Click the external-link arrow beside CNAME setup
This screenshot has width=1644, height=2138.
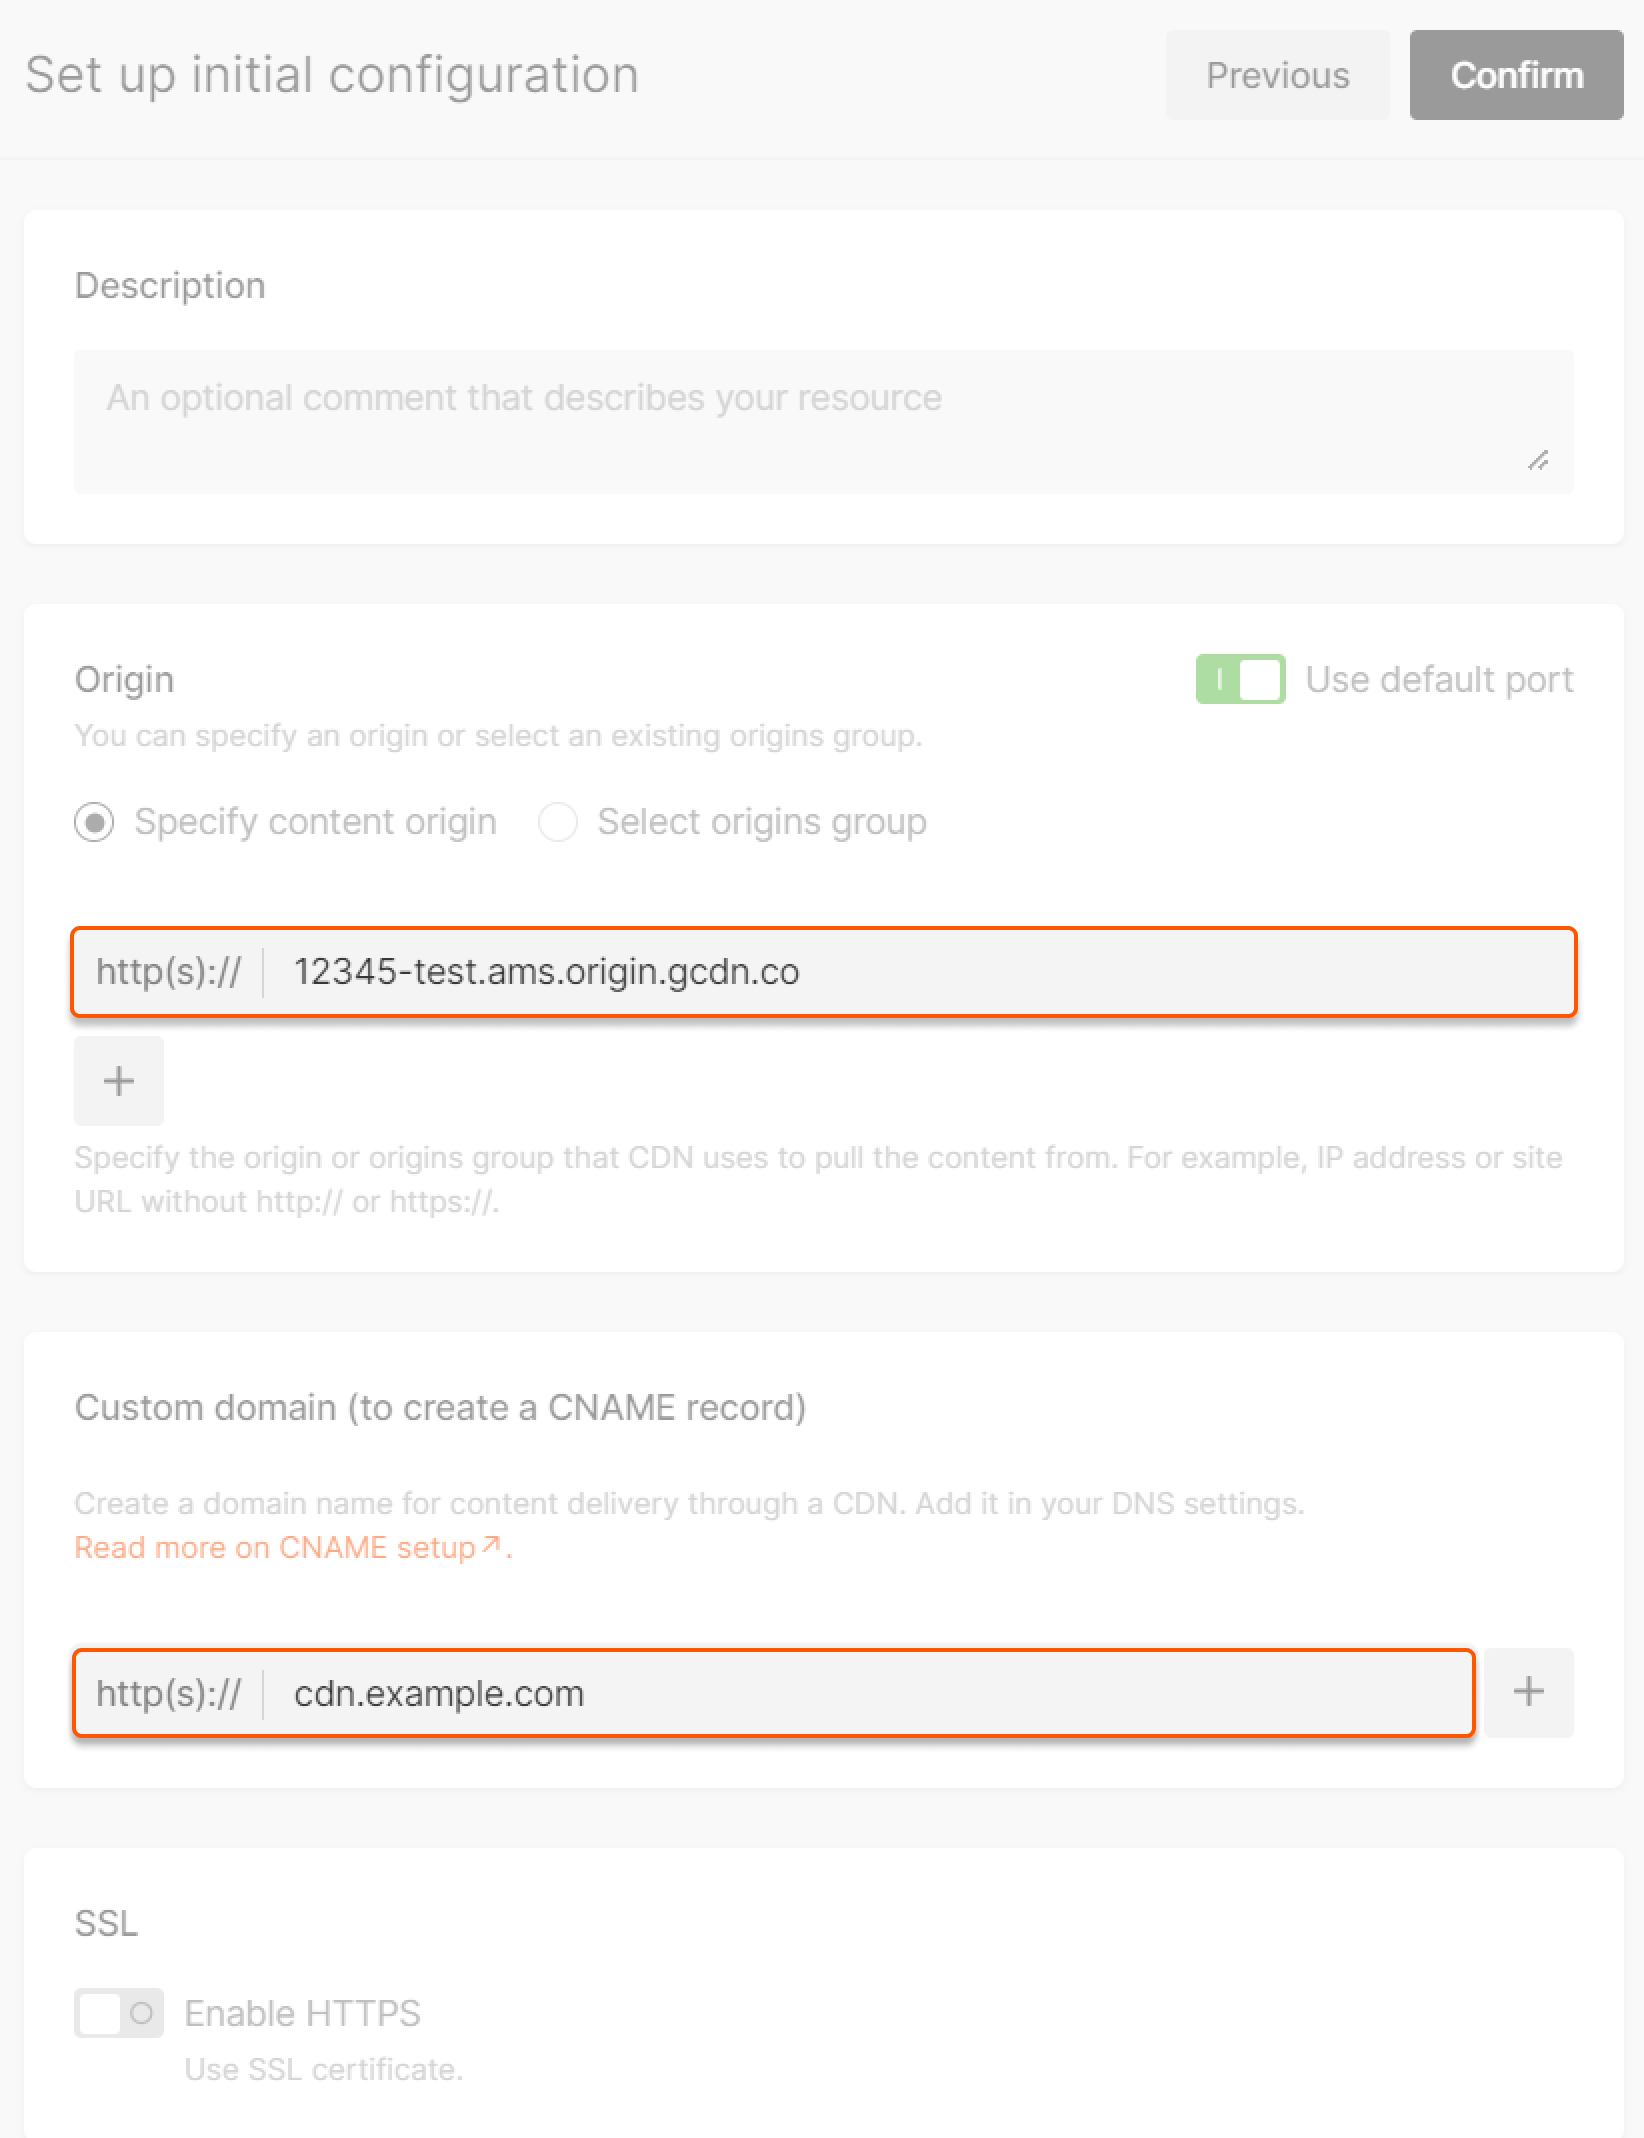[x=489, y=1545]
